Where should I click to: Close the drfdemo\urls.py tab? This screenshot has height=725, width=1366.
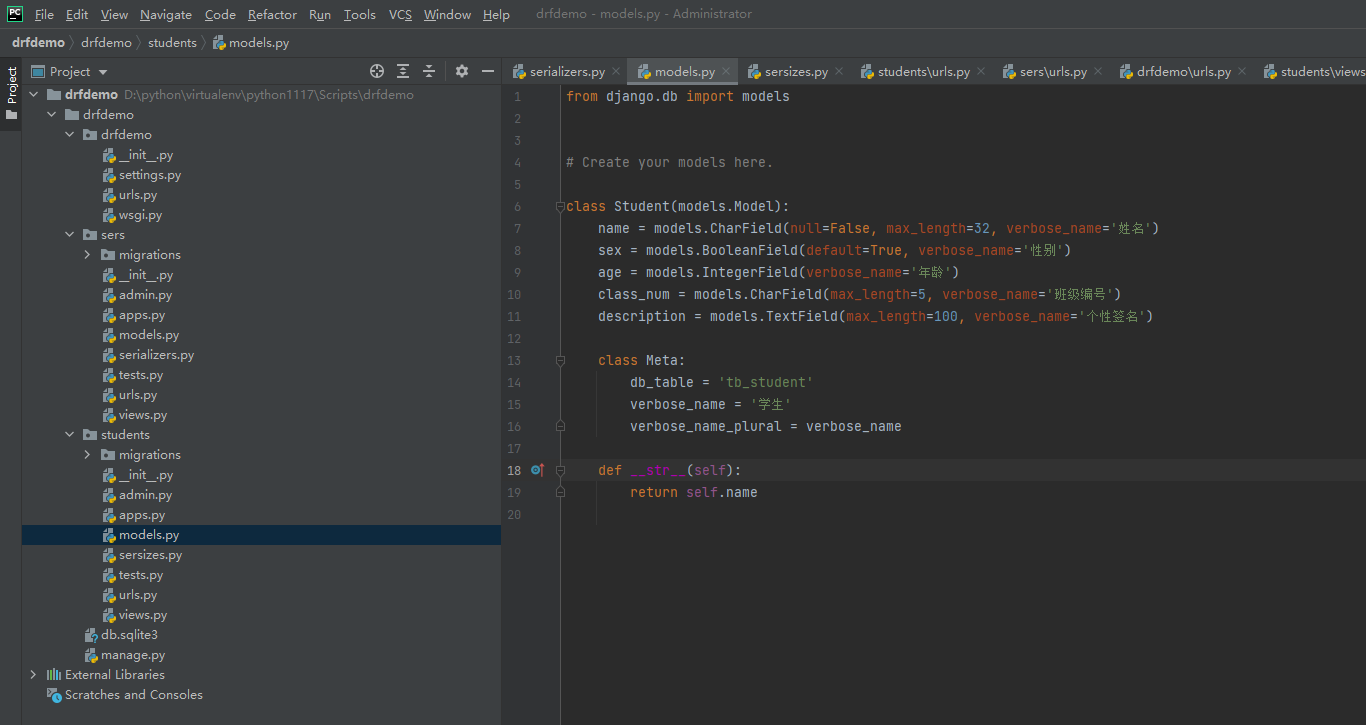coord(1242,71)
